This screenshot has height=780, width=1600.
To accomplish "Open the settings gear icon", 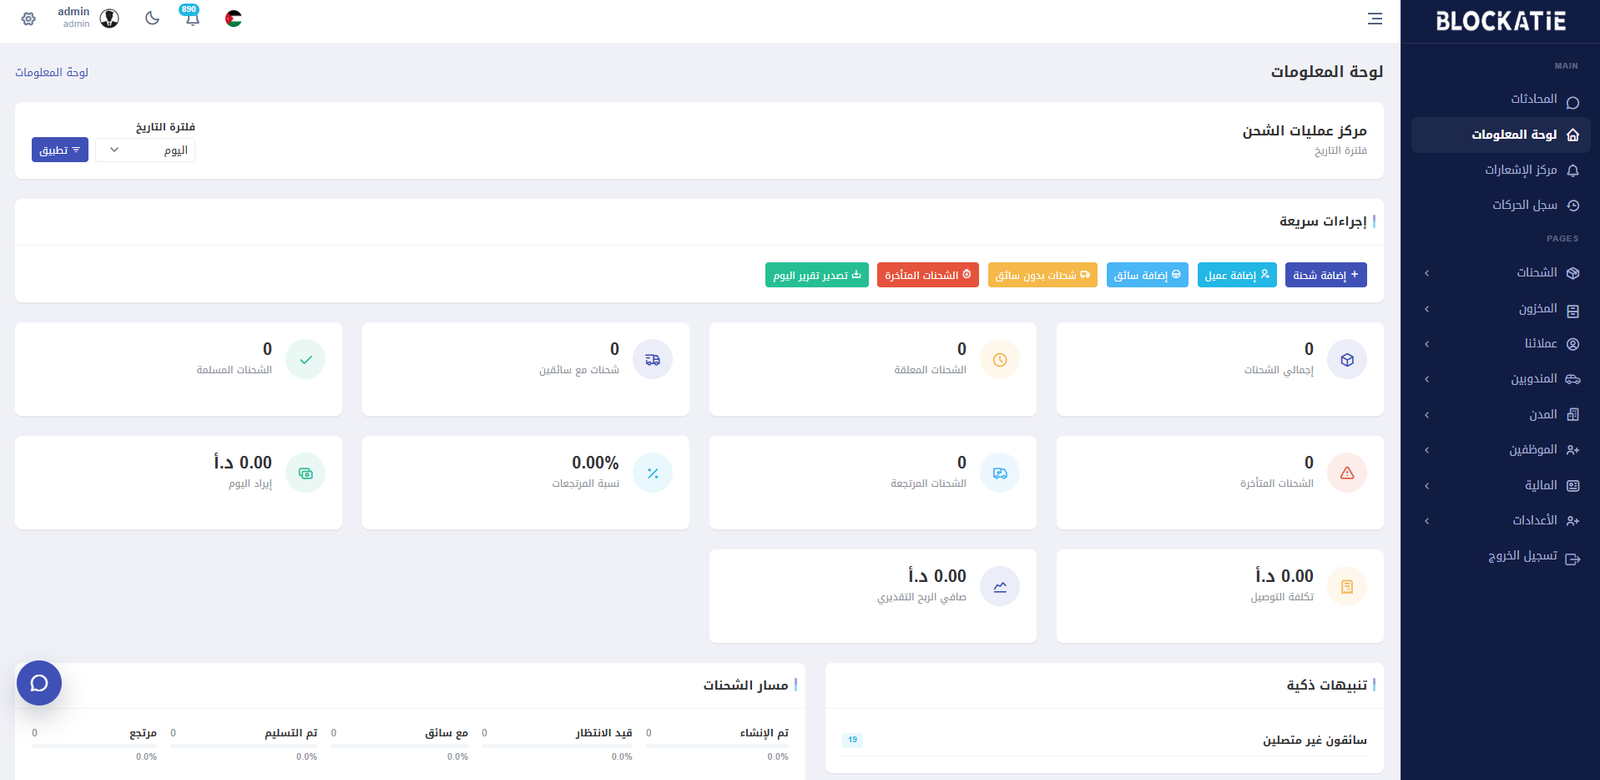I will click(x=28, y=18).
